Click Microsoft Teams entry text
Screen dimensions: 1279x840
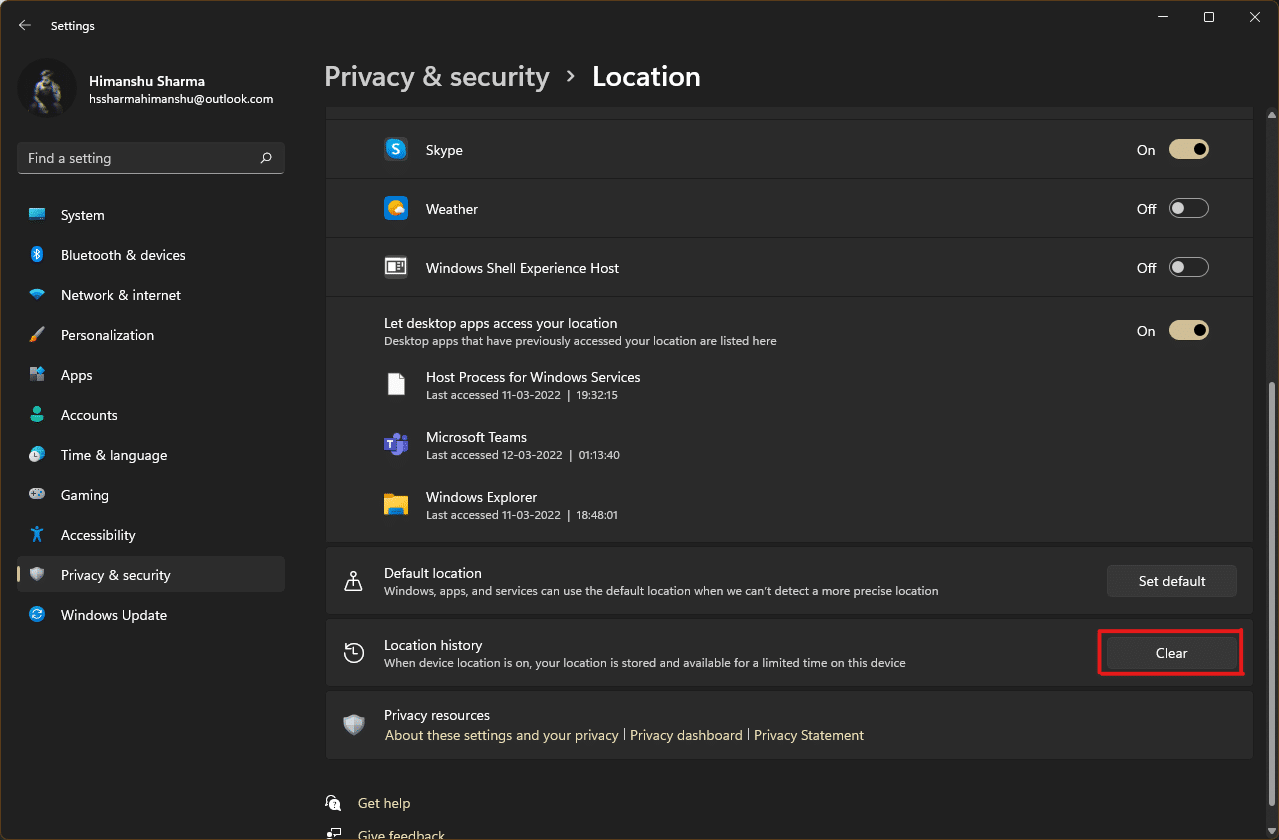tap(476, 437)
